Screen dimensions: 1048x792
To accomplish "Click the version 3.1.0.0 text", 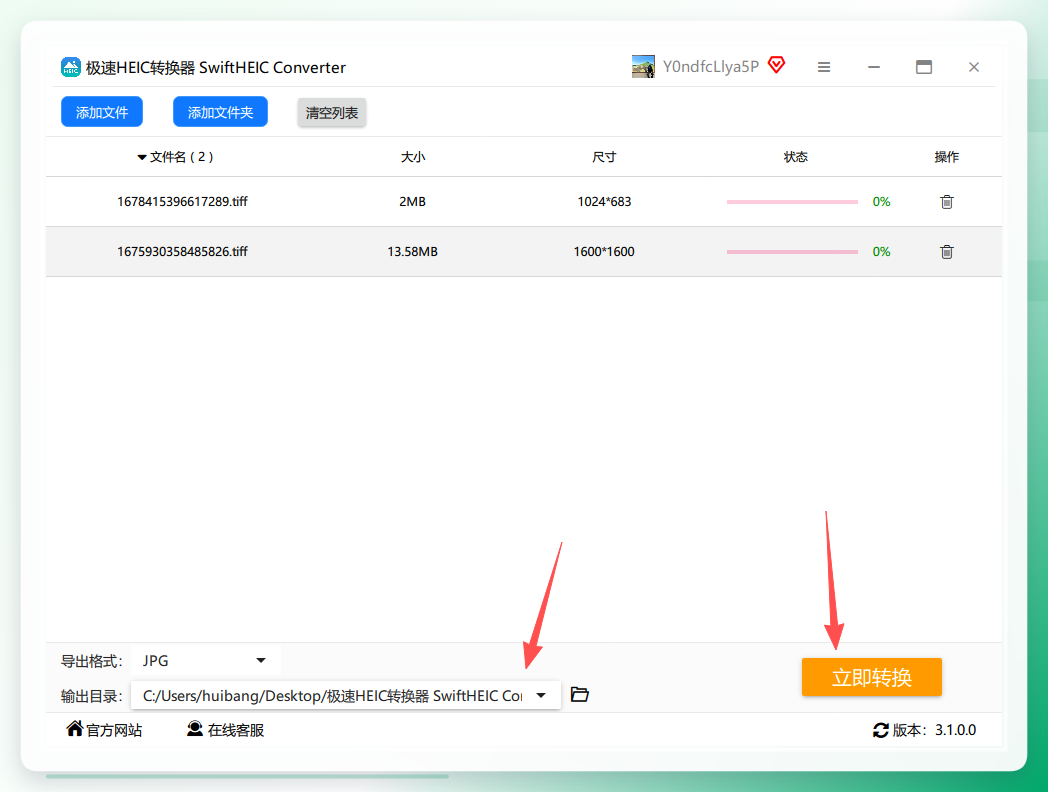I will 955,731.
